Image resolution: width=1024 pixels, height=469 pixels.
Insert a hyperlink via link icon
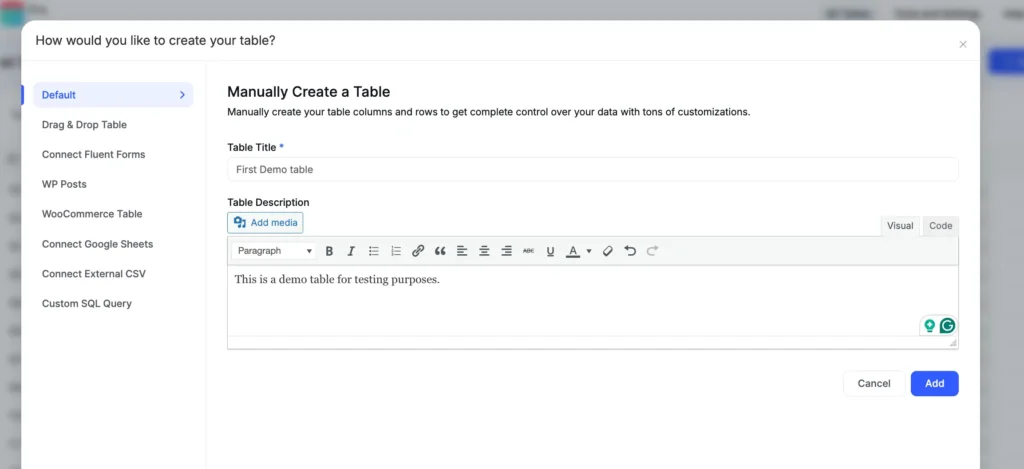pos(418,251)
